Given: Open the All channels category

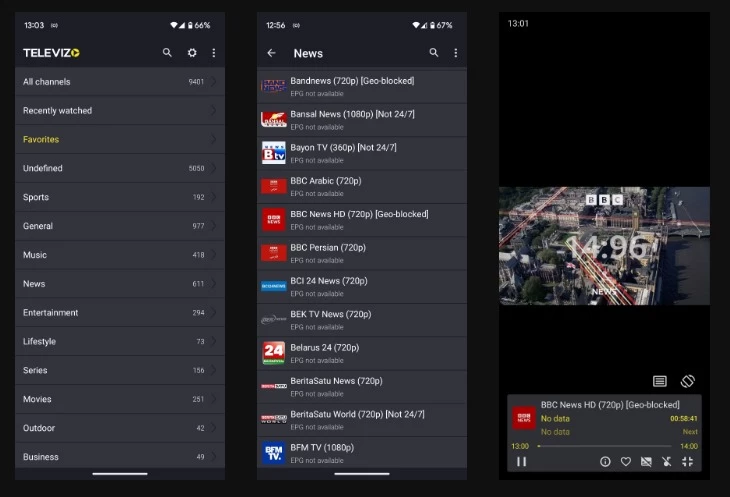Looking at the screenshot, I should click(120, 81).
